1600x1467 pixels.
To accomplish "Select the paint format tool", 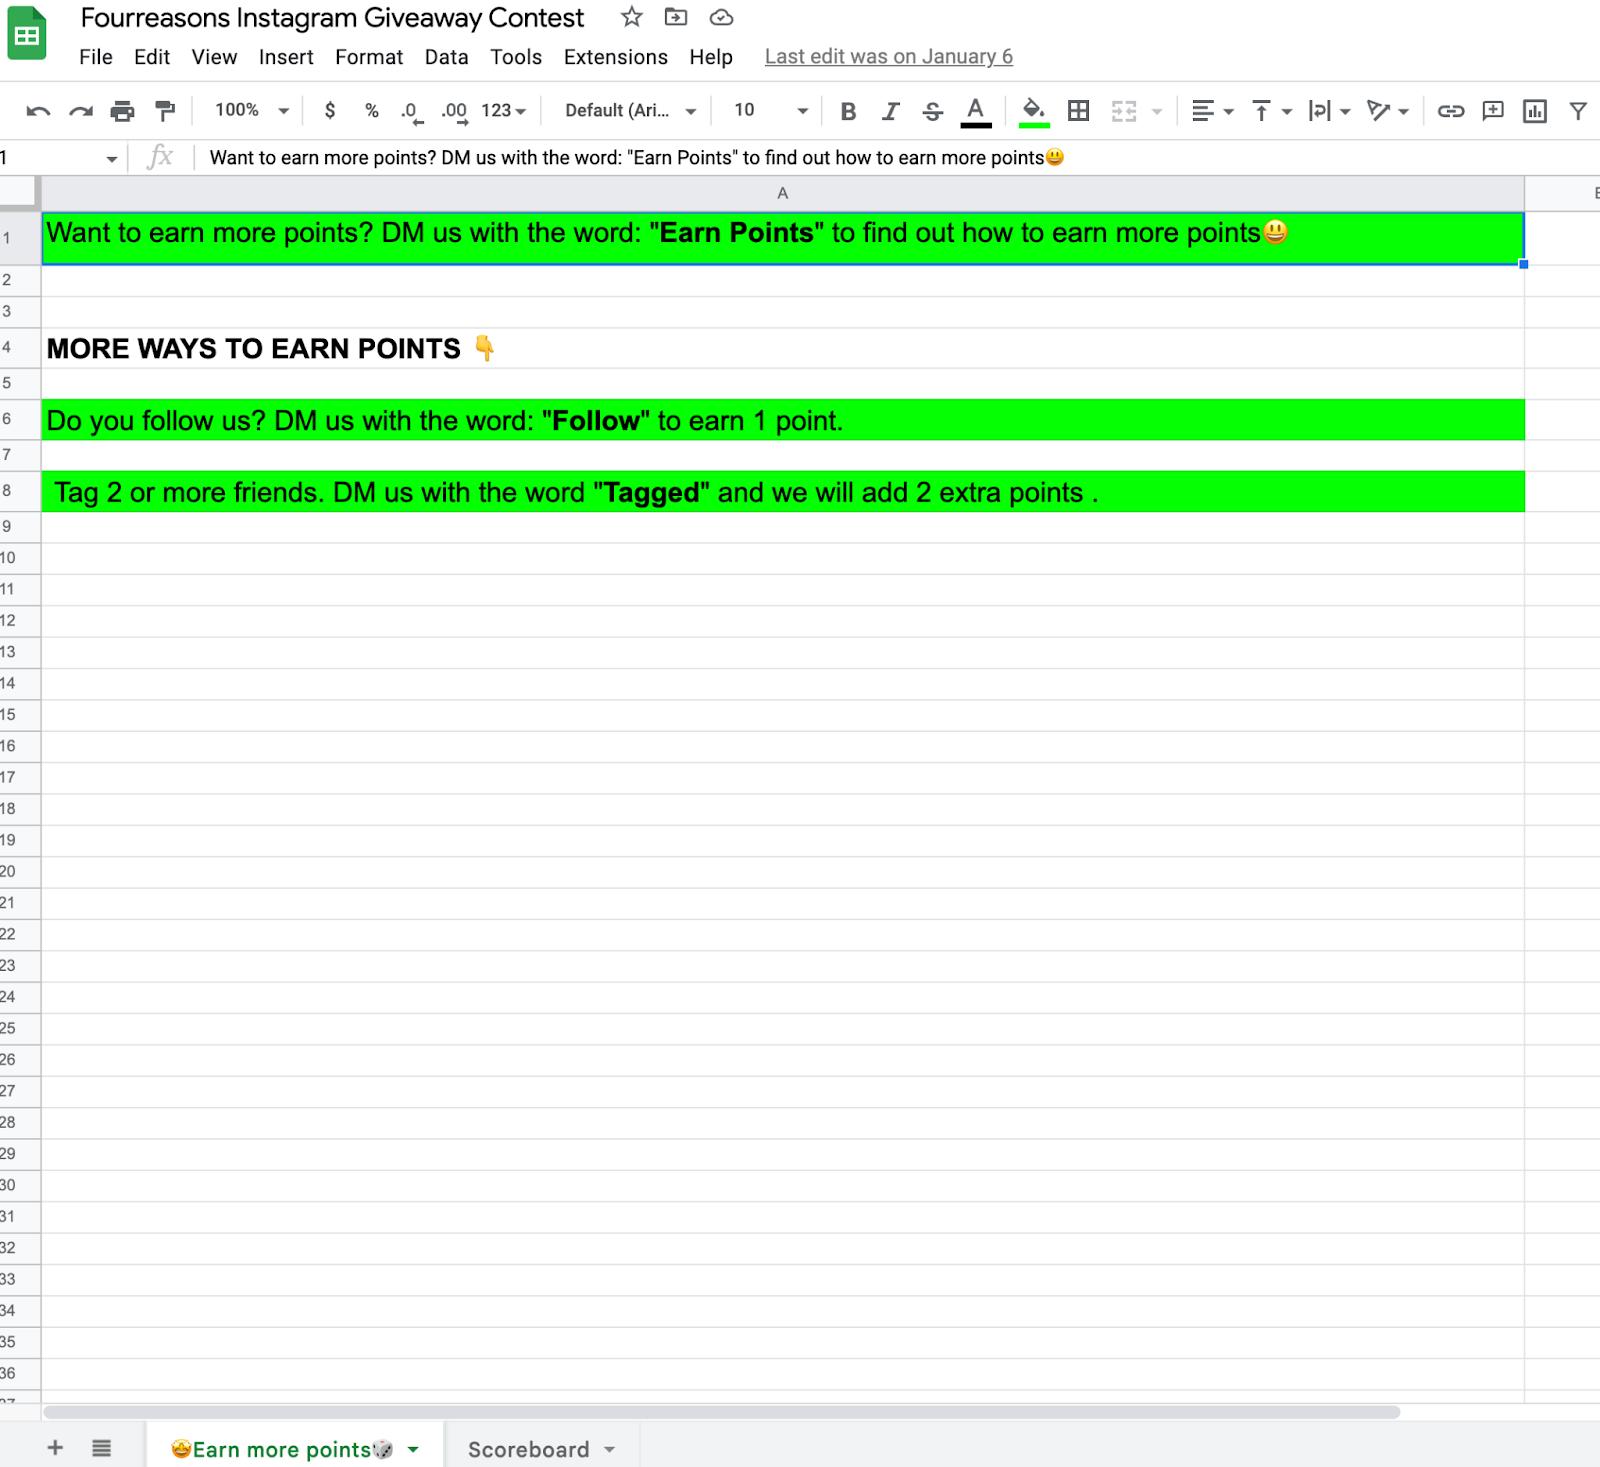I will pos(165,111).
